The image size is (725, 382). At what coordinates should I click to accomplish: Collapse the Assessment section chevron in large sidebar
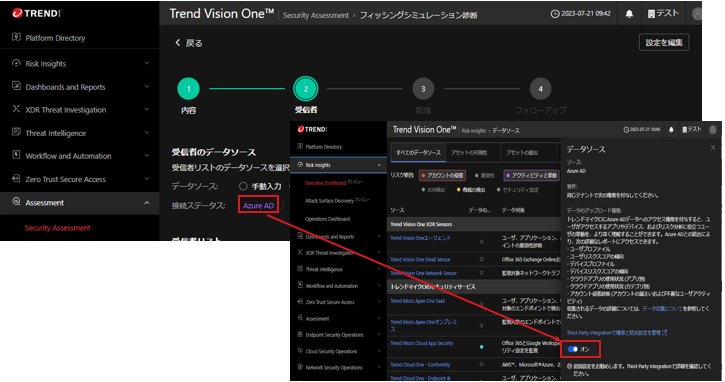147,203
